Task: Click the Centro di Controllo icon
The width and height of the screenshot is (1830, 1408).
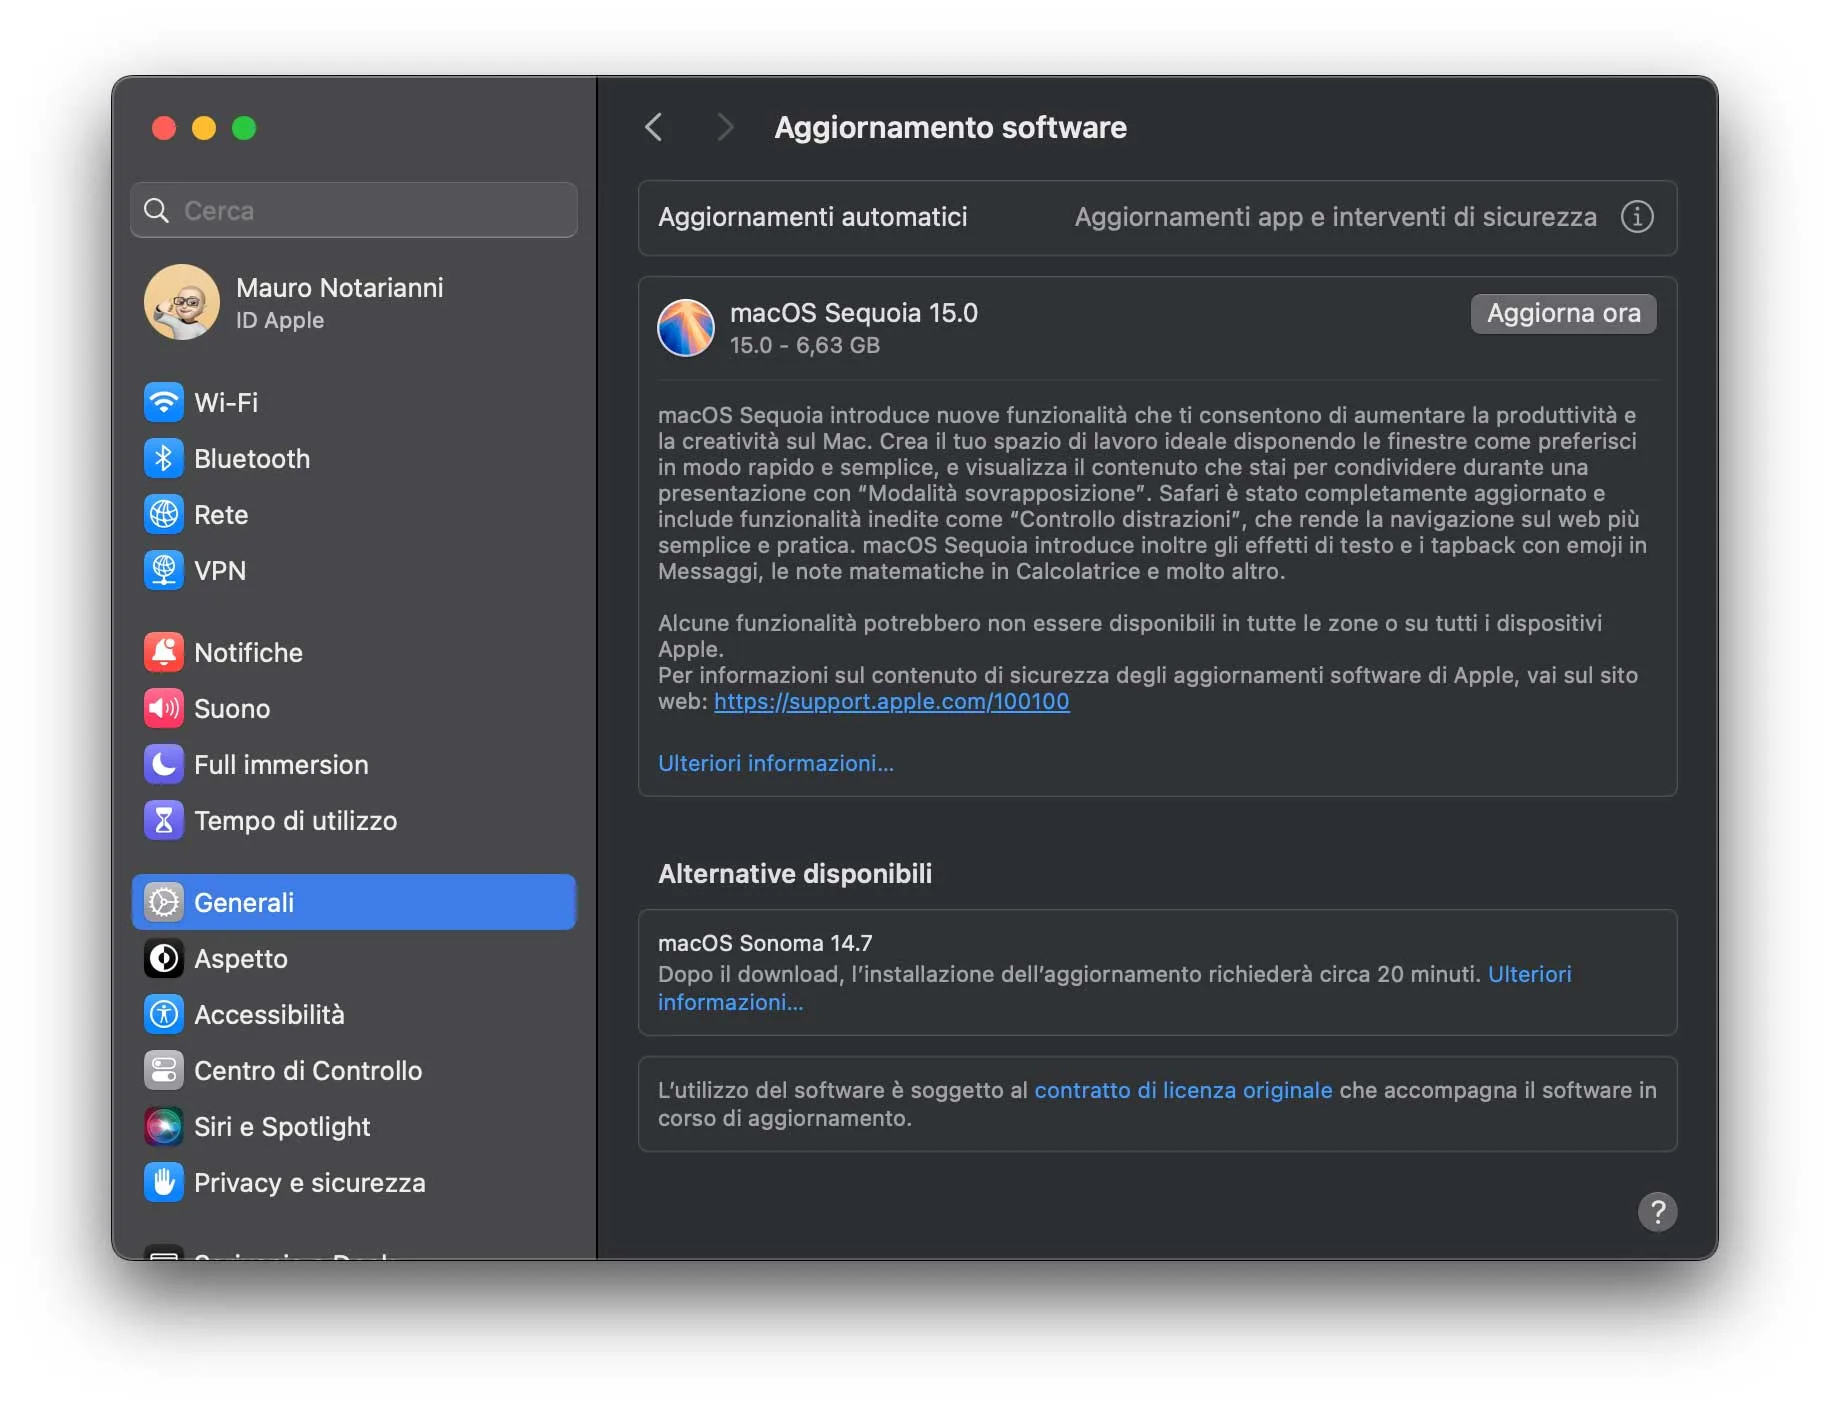Action: click(164, 1070)
